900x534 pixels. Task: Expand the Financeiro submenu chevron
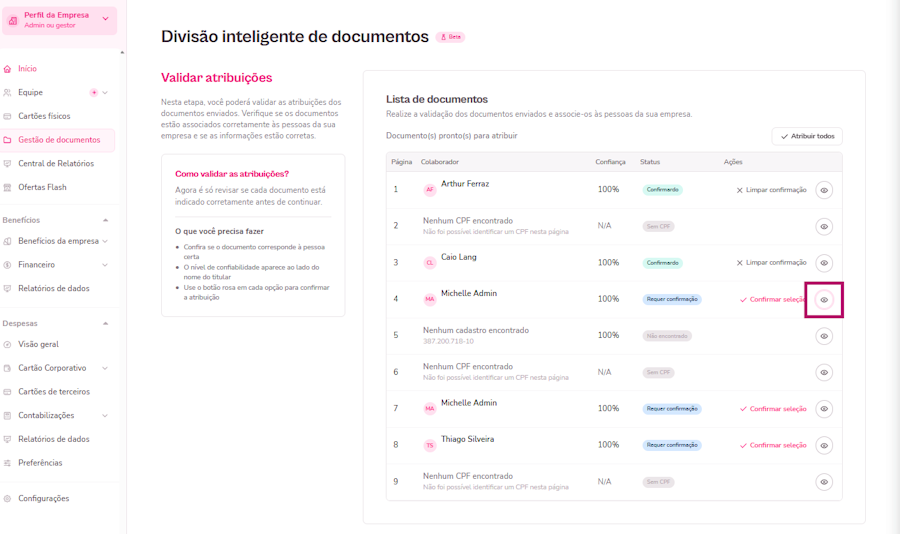click(105, 265)
